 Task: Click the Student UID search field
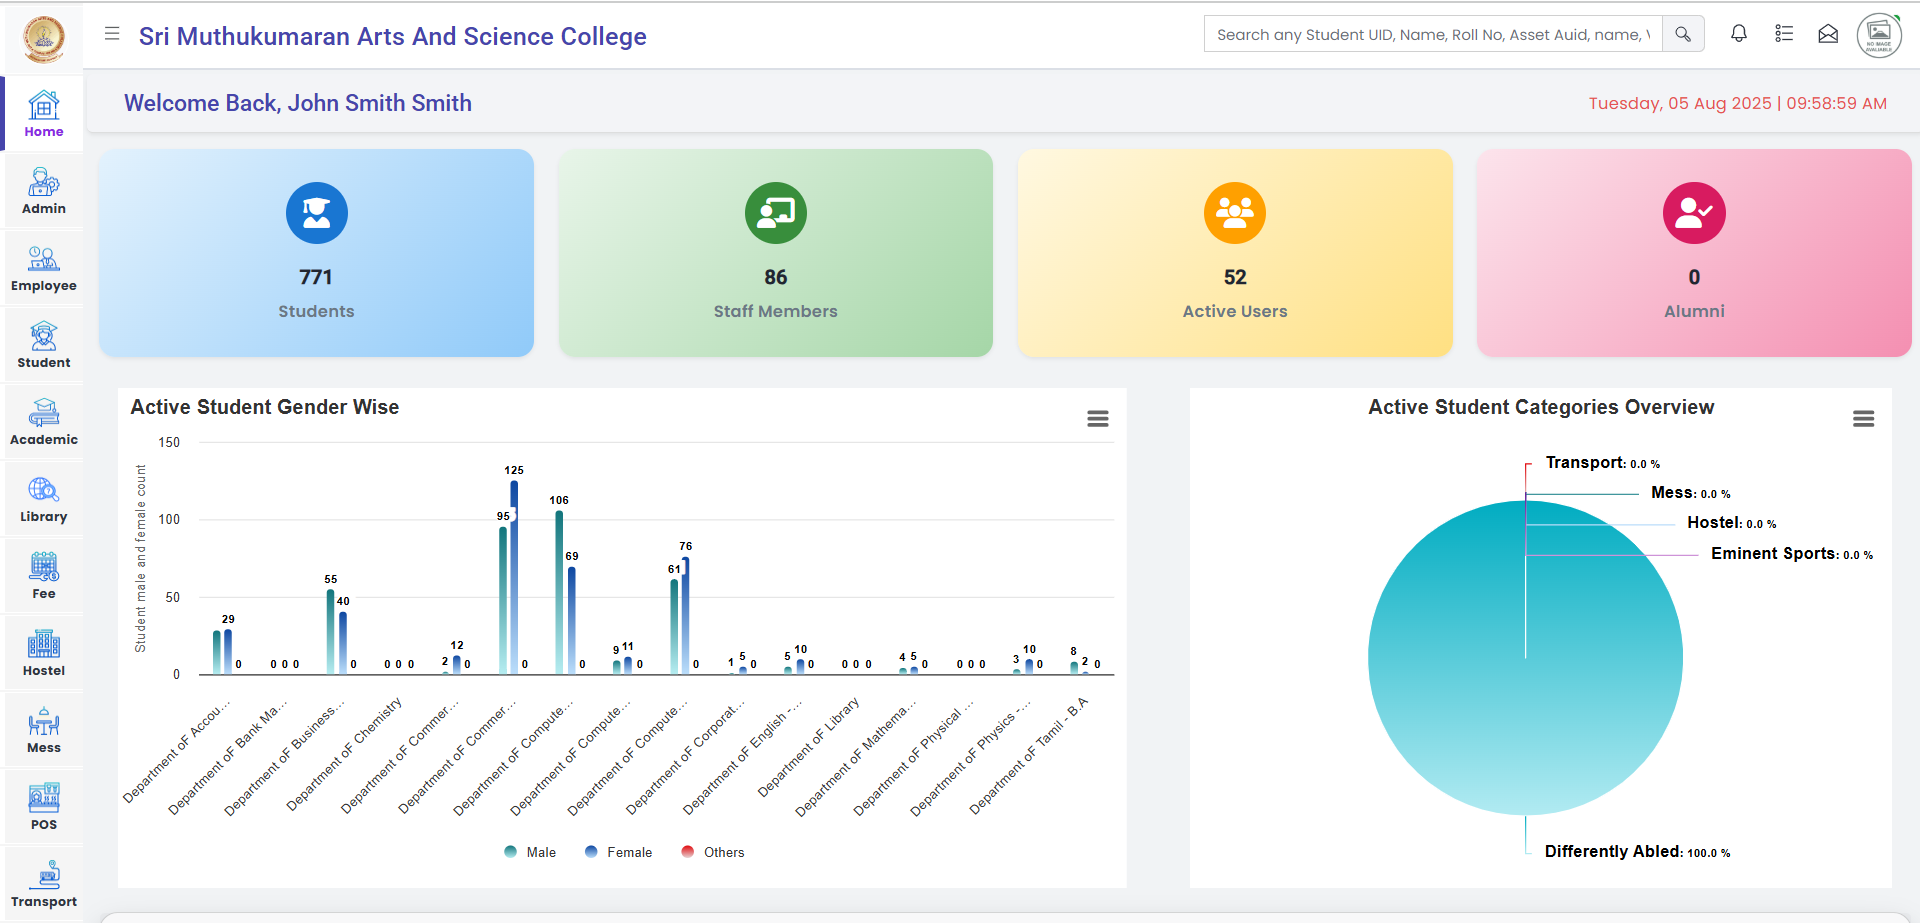tap(1432, 34)
